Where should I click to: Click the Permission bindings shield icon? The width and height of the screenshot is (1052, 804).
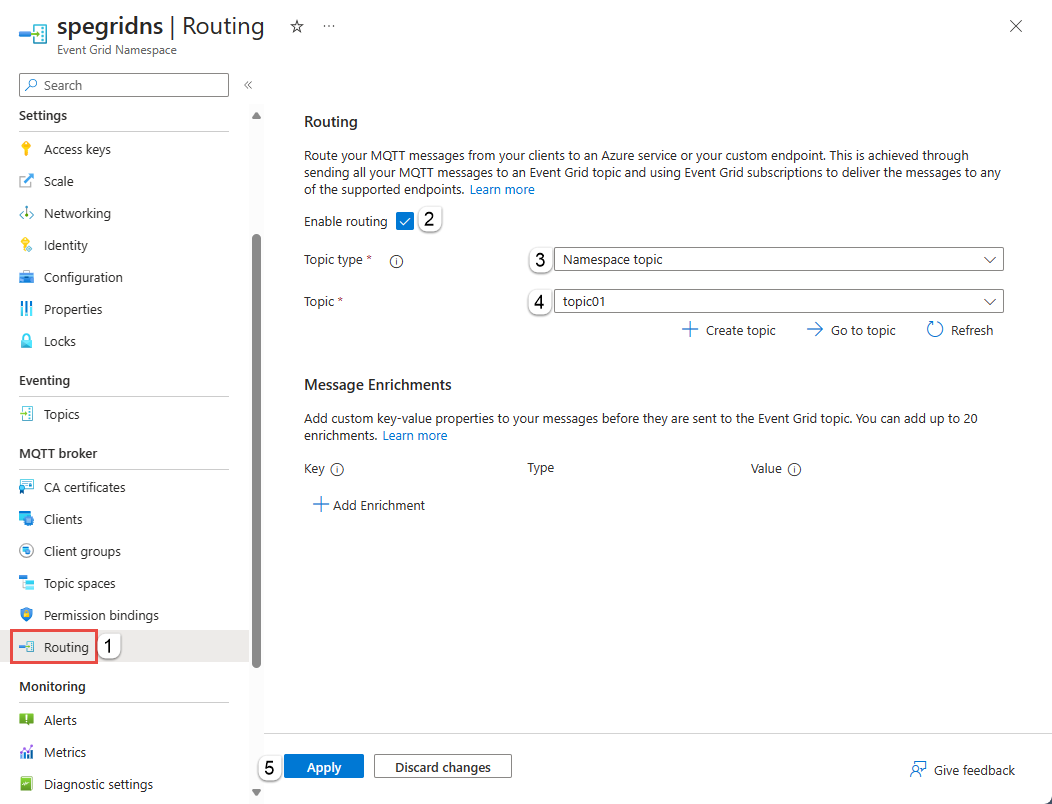[x=26, y=615]
